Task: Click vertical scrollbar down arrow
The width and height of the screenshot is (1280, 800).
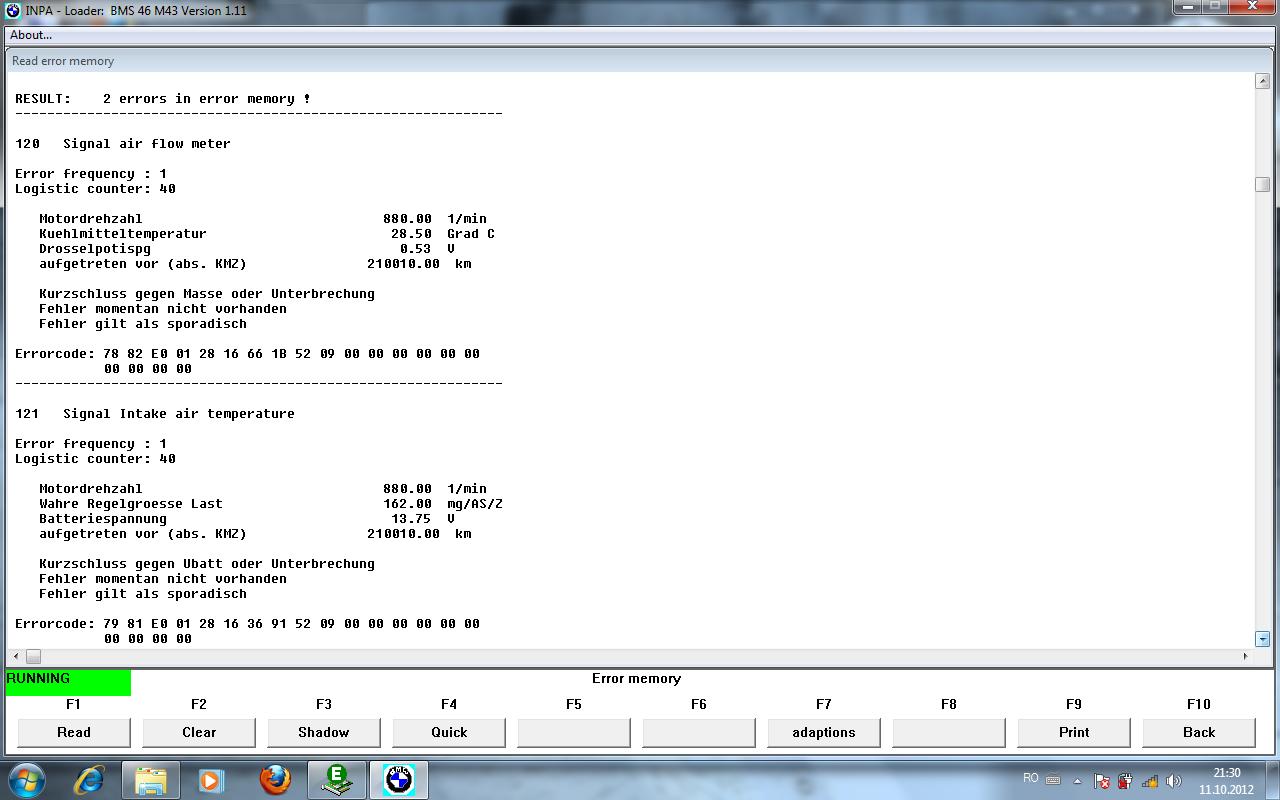Action: [1262, 639]
